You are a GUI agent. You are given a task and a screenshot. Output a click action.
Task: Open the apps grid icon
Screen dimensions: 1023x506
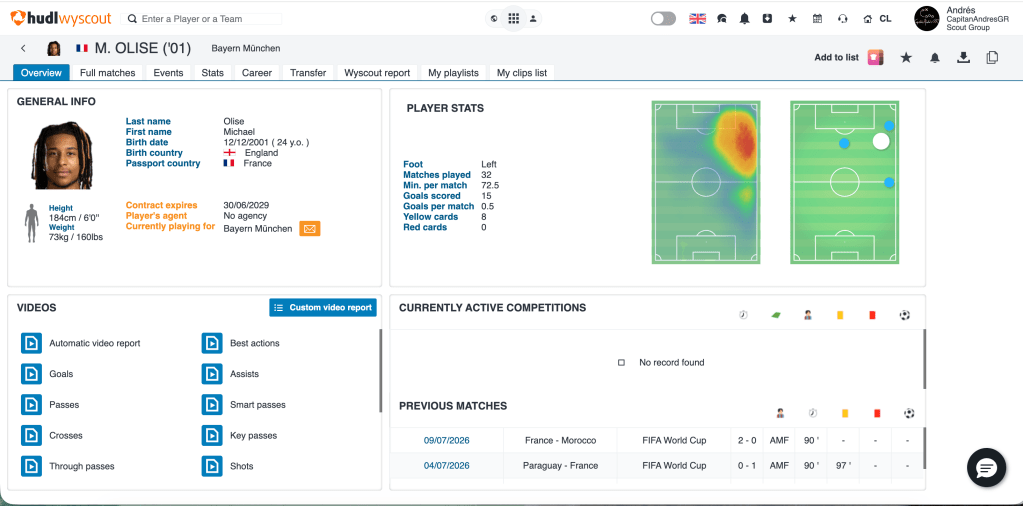513,19
